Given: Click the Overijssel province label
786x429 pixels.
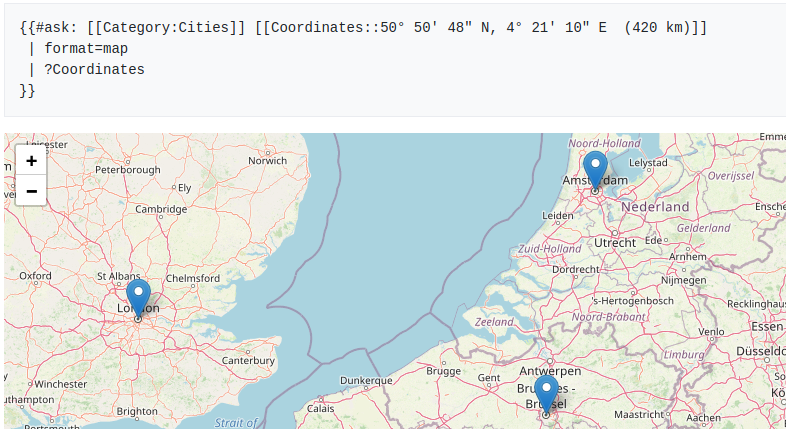Looking at the screenshot, I should 731,175.
